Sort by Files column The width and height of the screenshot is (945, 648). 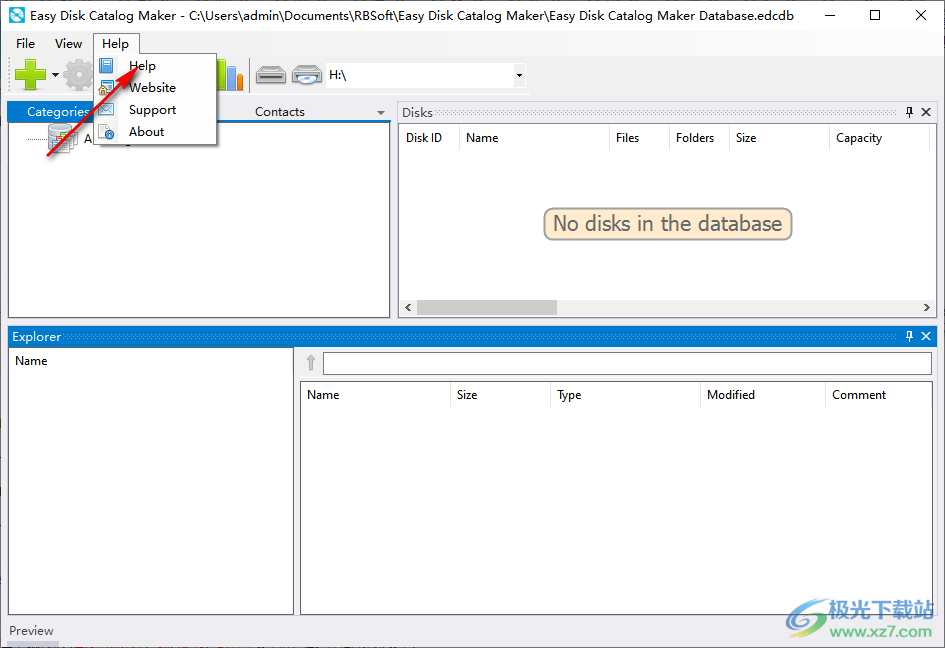pos(639,138)
